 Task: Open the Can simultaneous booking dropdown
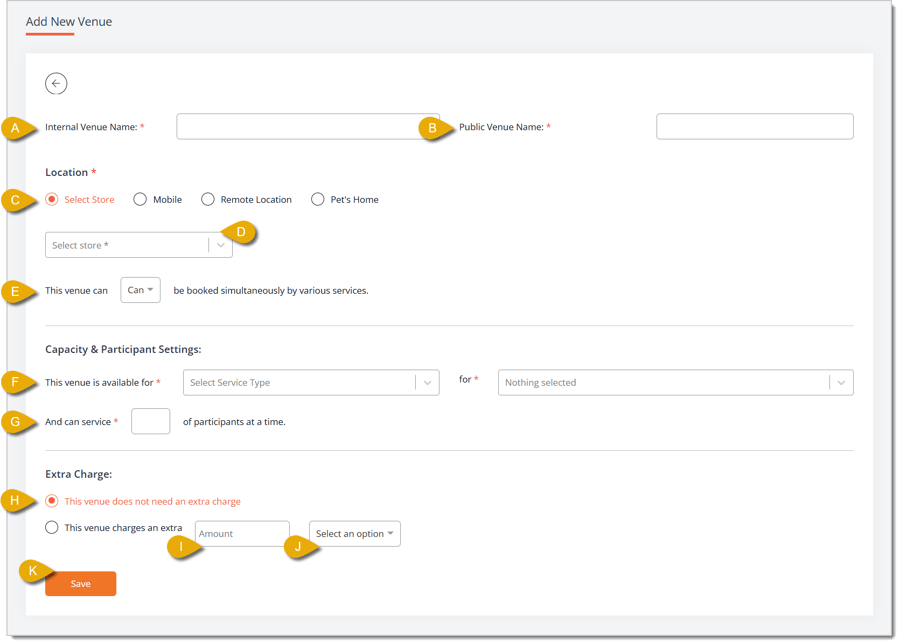click(x=141, y=290)
